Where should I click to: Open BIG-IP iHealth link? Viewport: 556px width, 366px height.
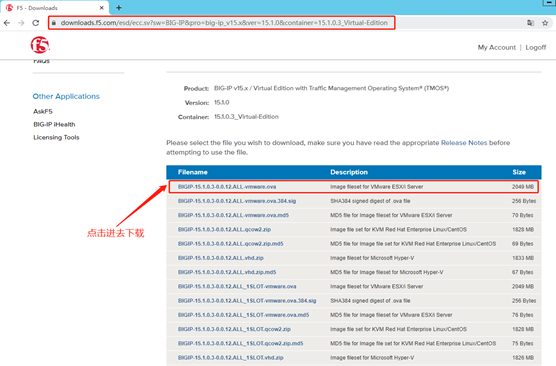[x=54, y=124]
